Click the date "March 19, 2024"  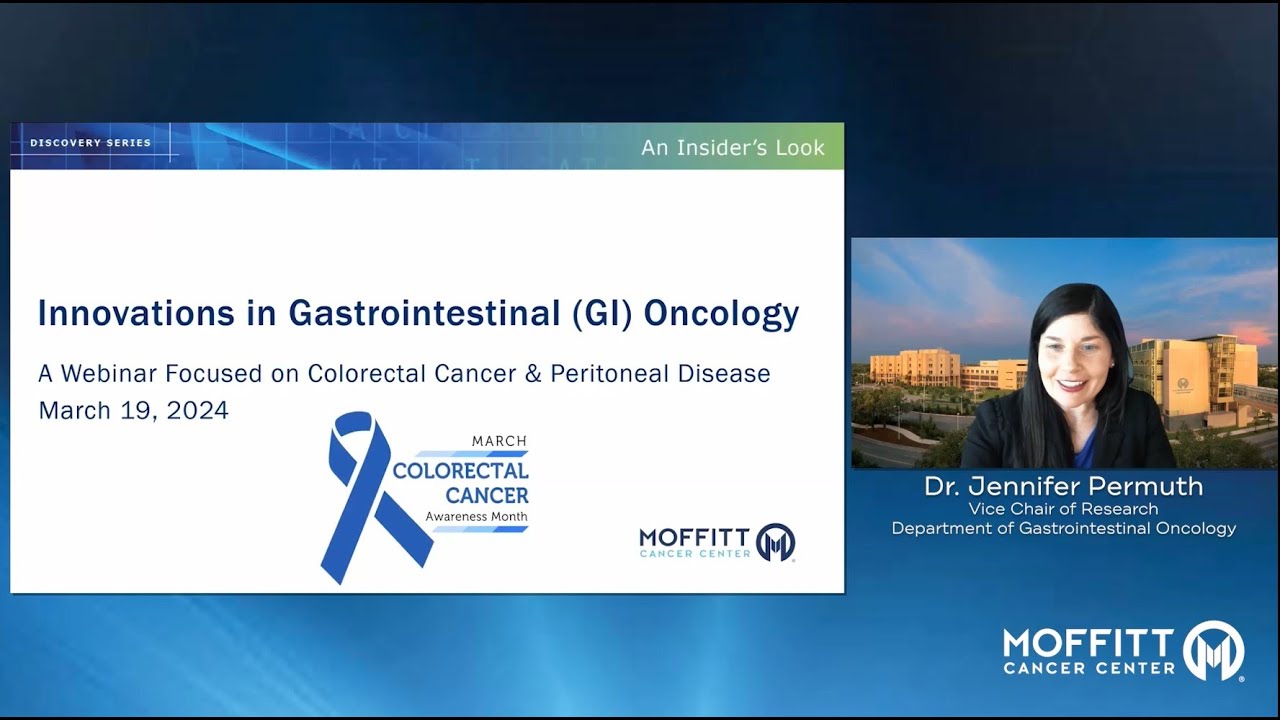(x=133, y=410)
